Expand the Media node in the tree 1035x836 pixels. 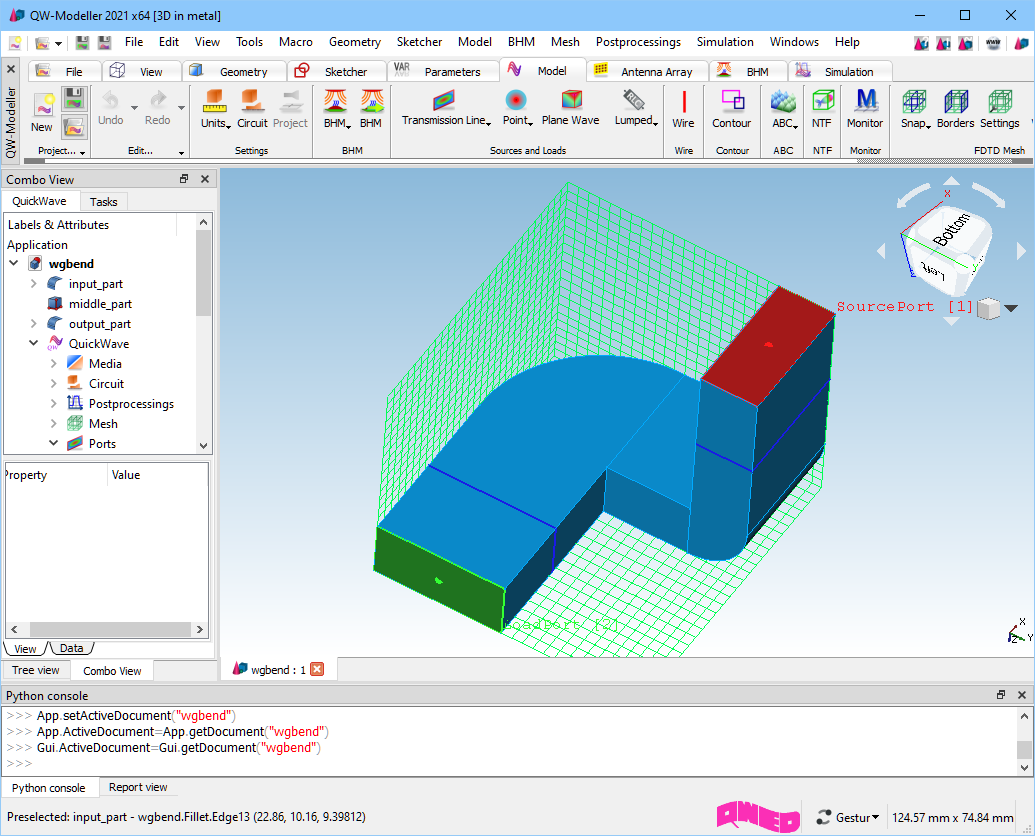(x=53, y=364)
